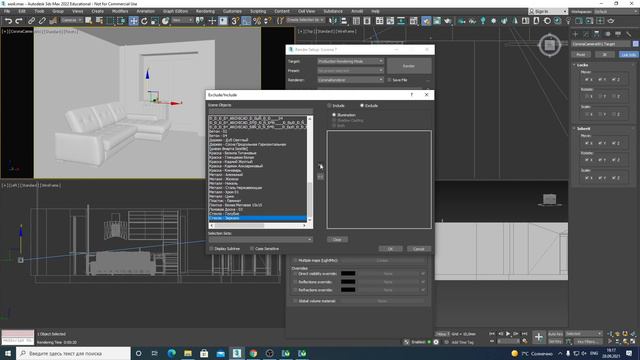Activate the Select and Link chain icon
Screen dimensions: 640x360
(x=31, y=20)
